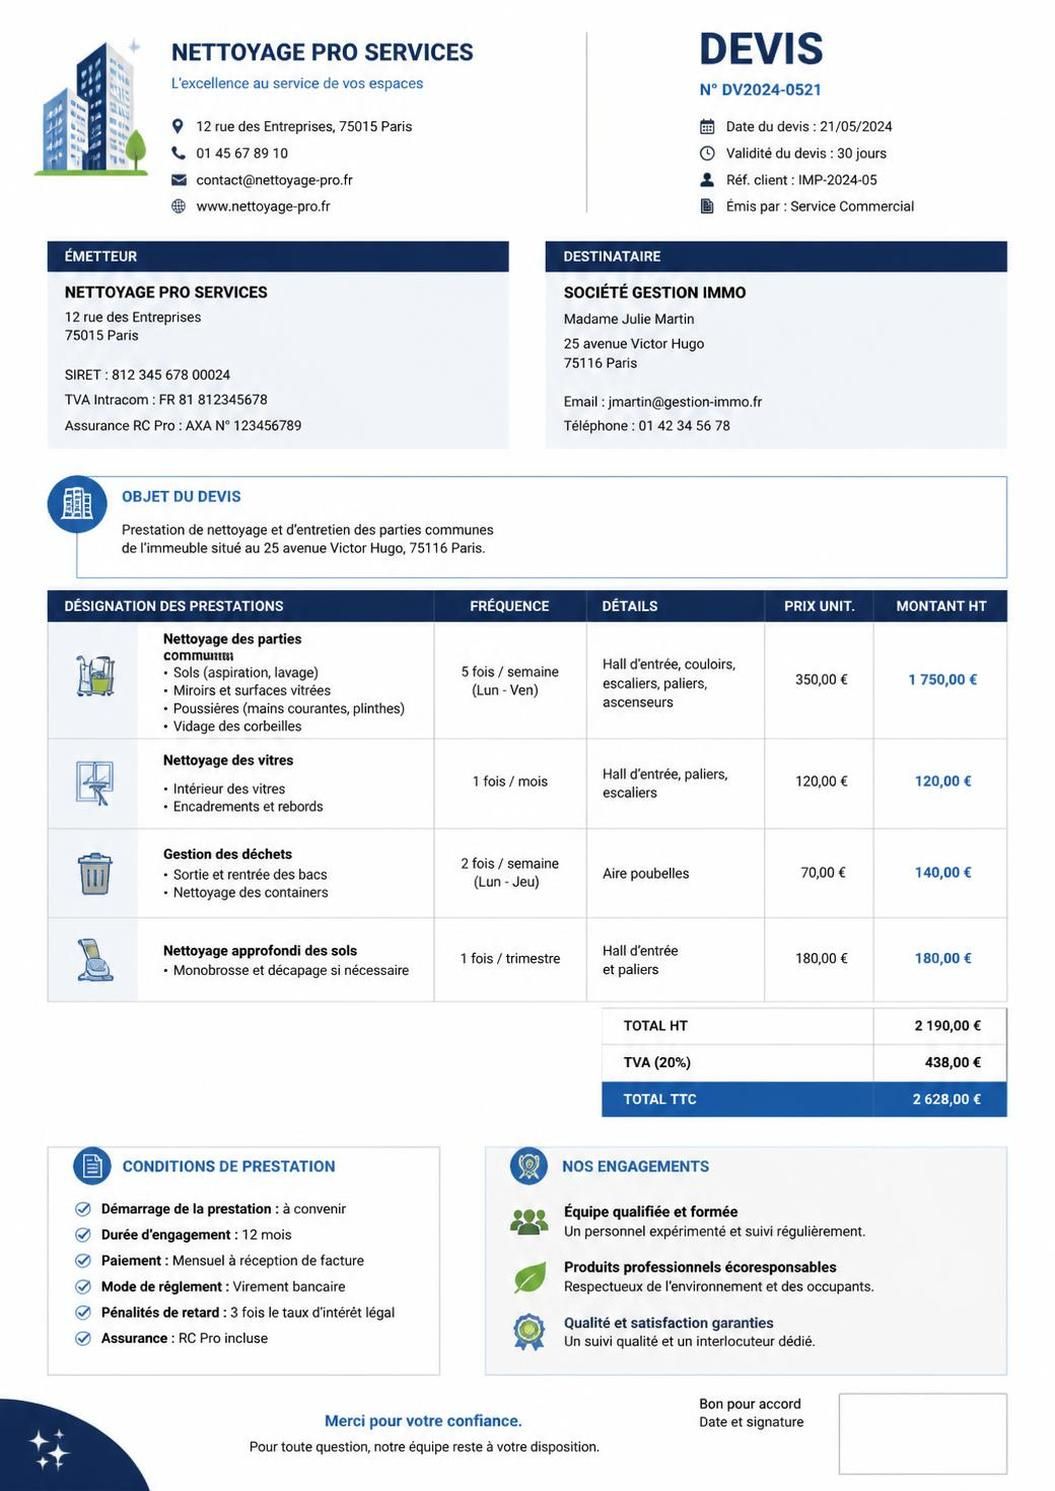
Task: Click the green leaf icon beside Produits professionnels
Action: [x=529, y=1277]
